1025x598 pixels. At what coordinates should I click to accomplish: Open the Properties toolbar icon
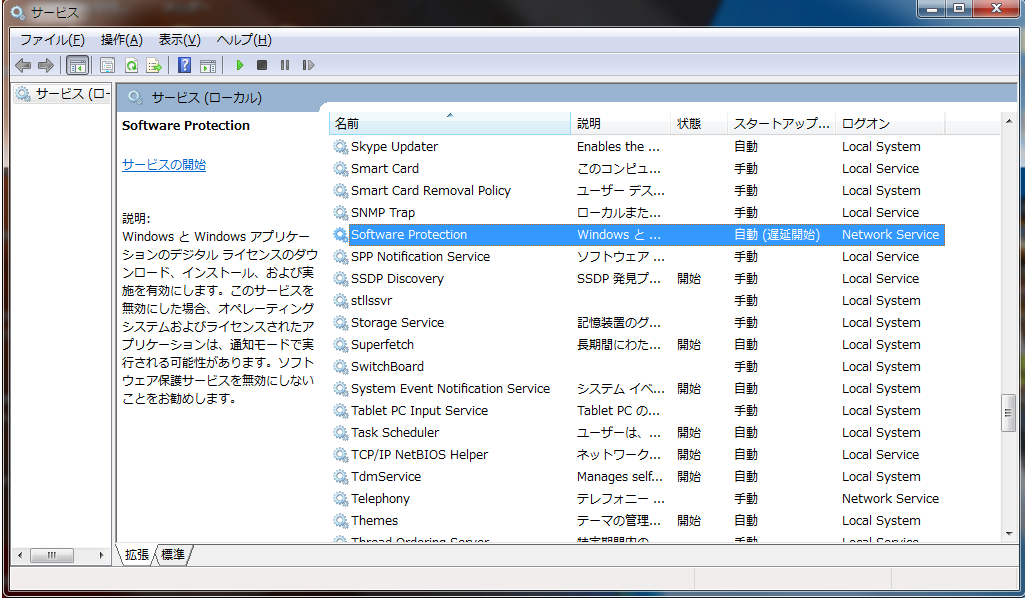[x=107, y=65]
